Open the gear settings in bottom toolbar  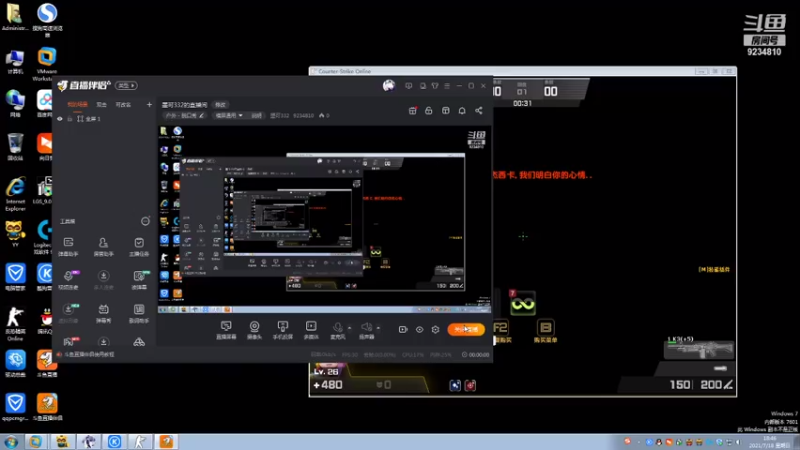click(x=435, y=330)
